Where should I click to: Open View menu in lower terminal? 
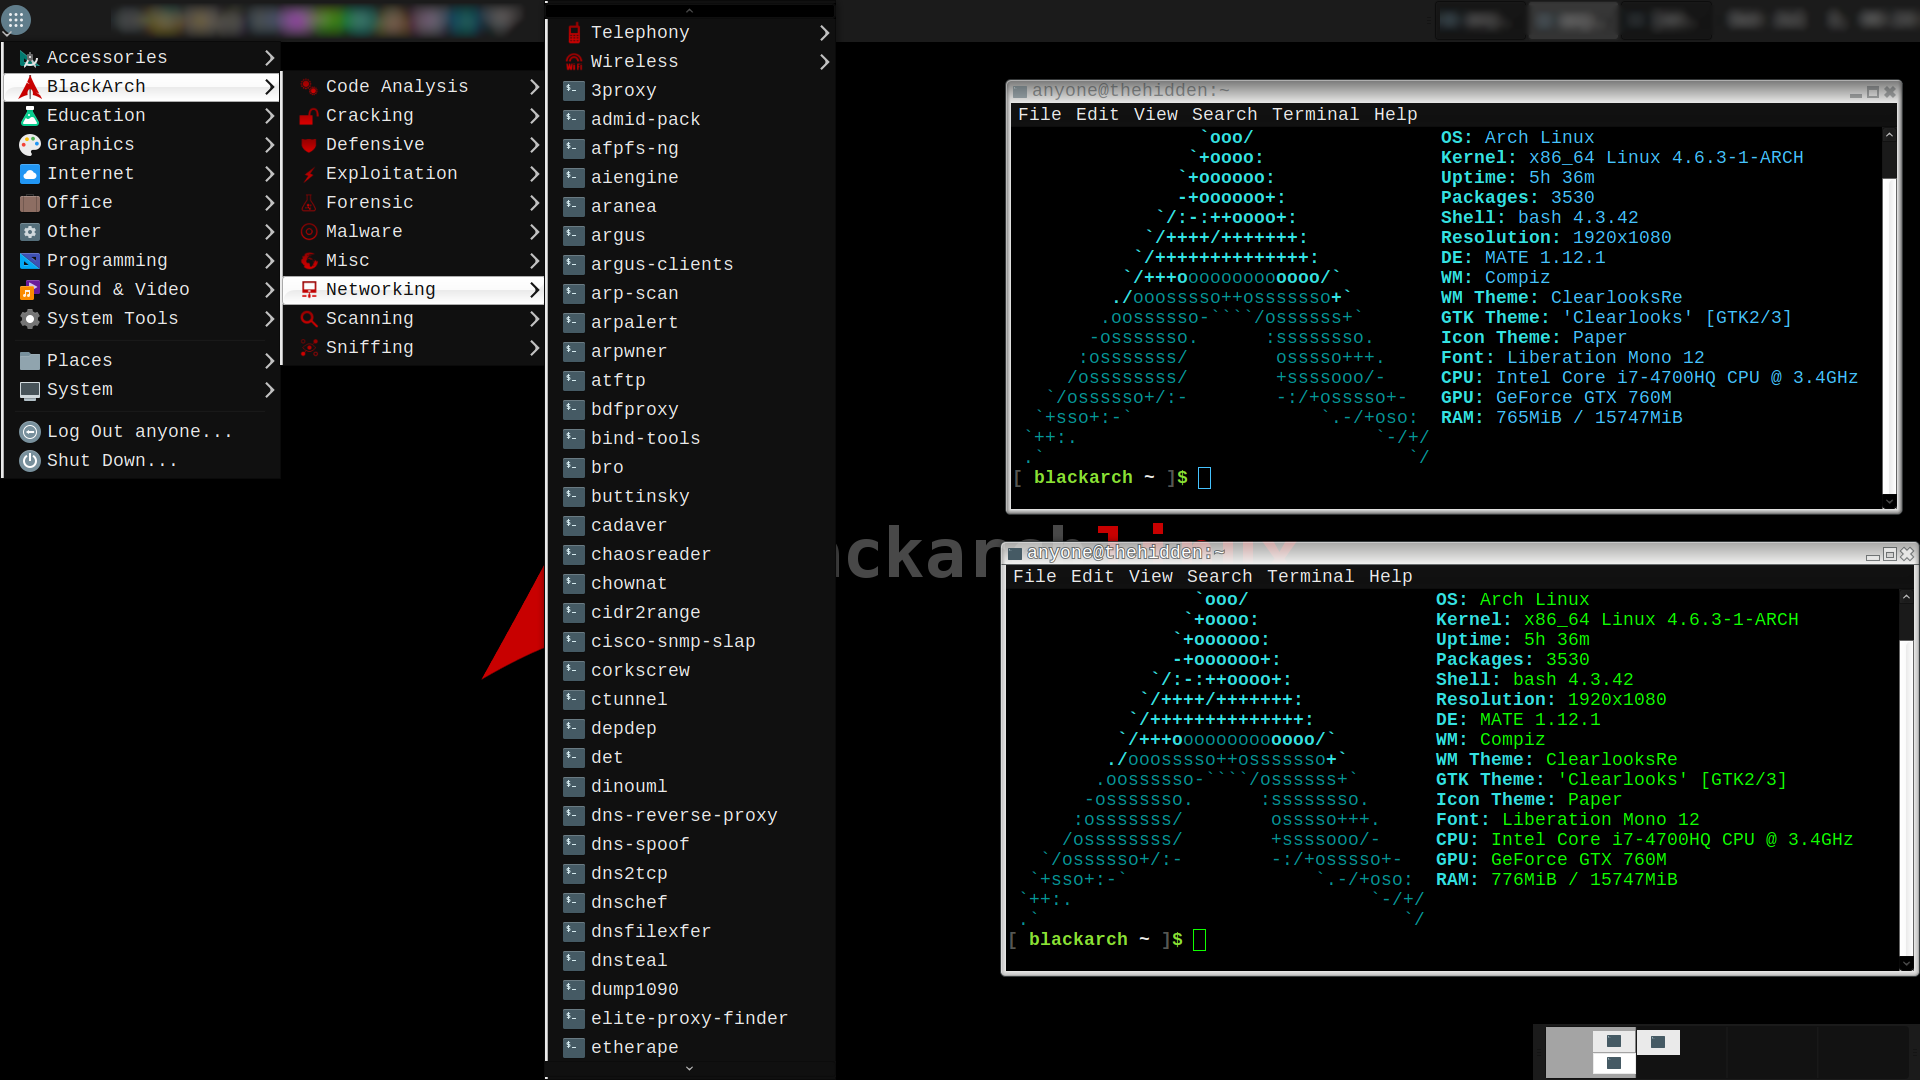(x=1150, y=577)
